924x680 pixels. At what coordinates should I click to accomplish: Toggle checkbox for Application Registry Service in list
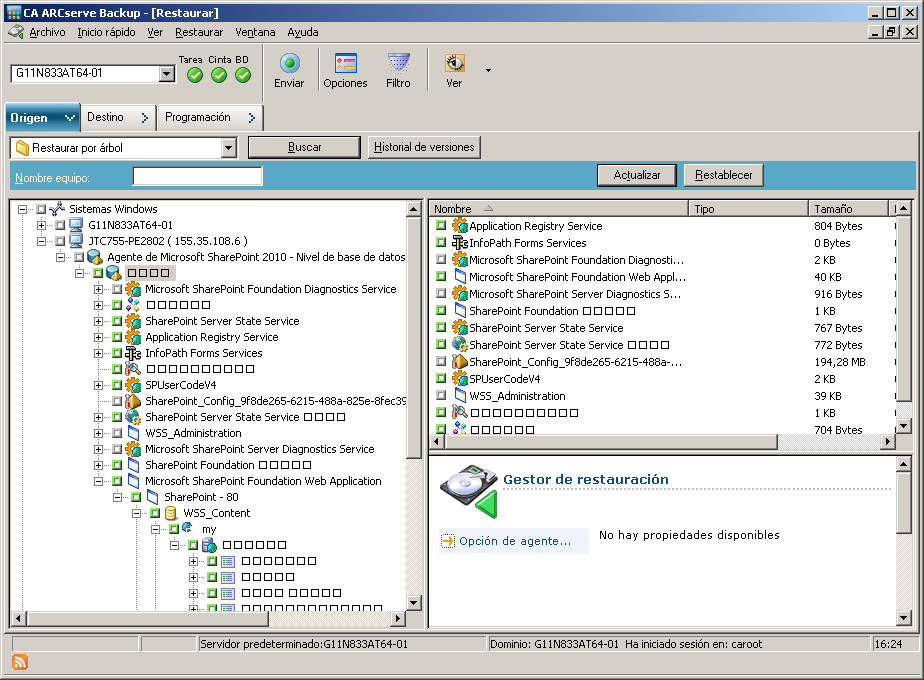tap(441, 226)
